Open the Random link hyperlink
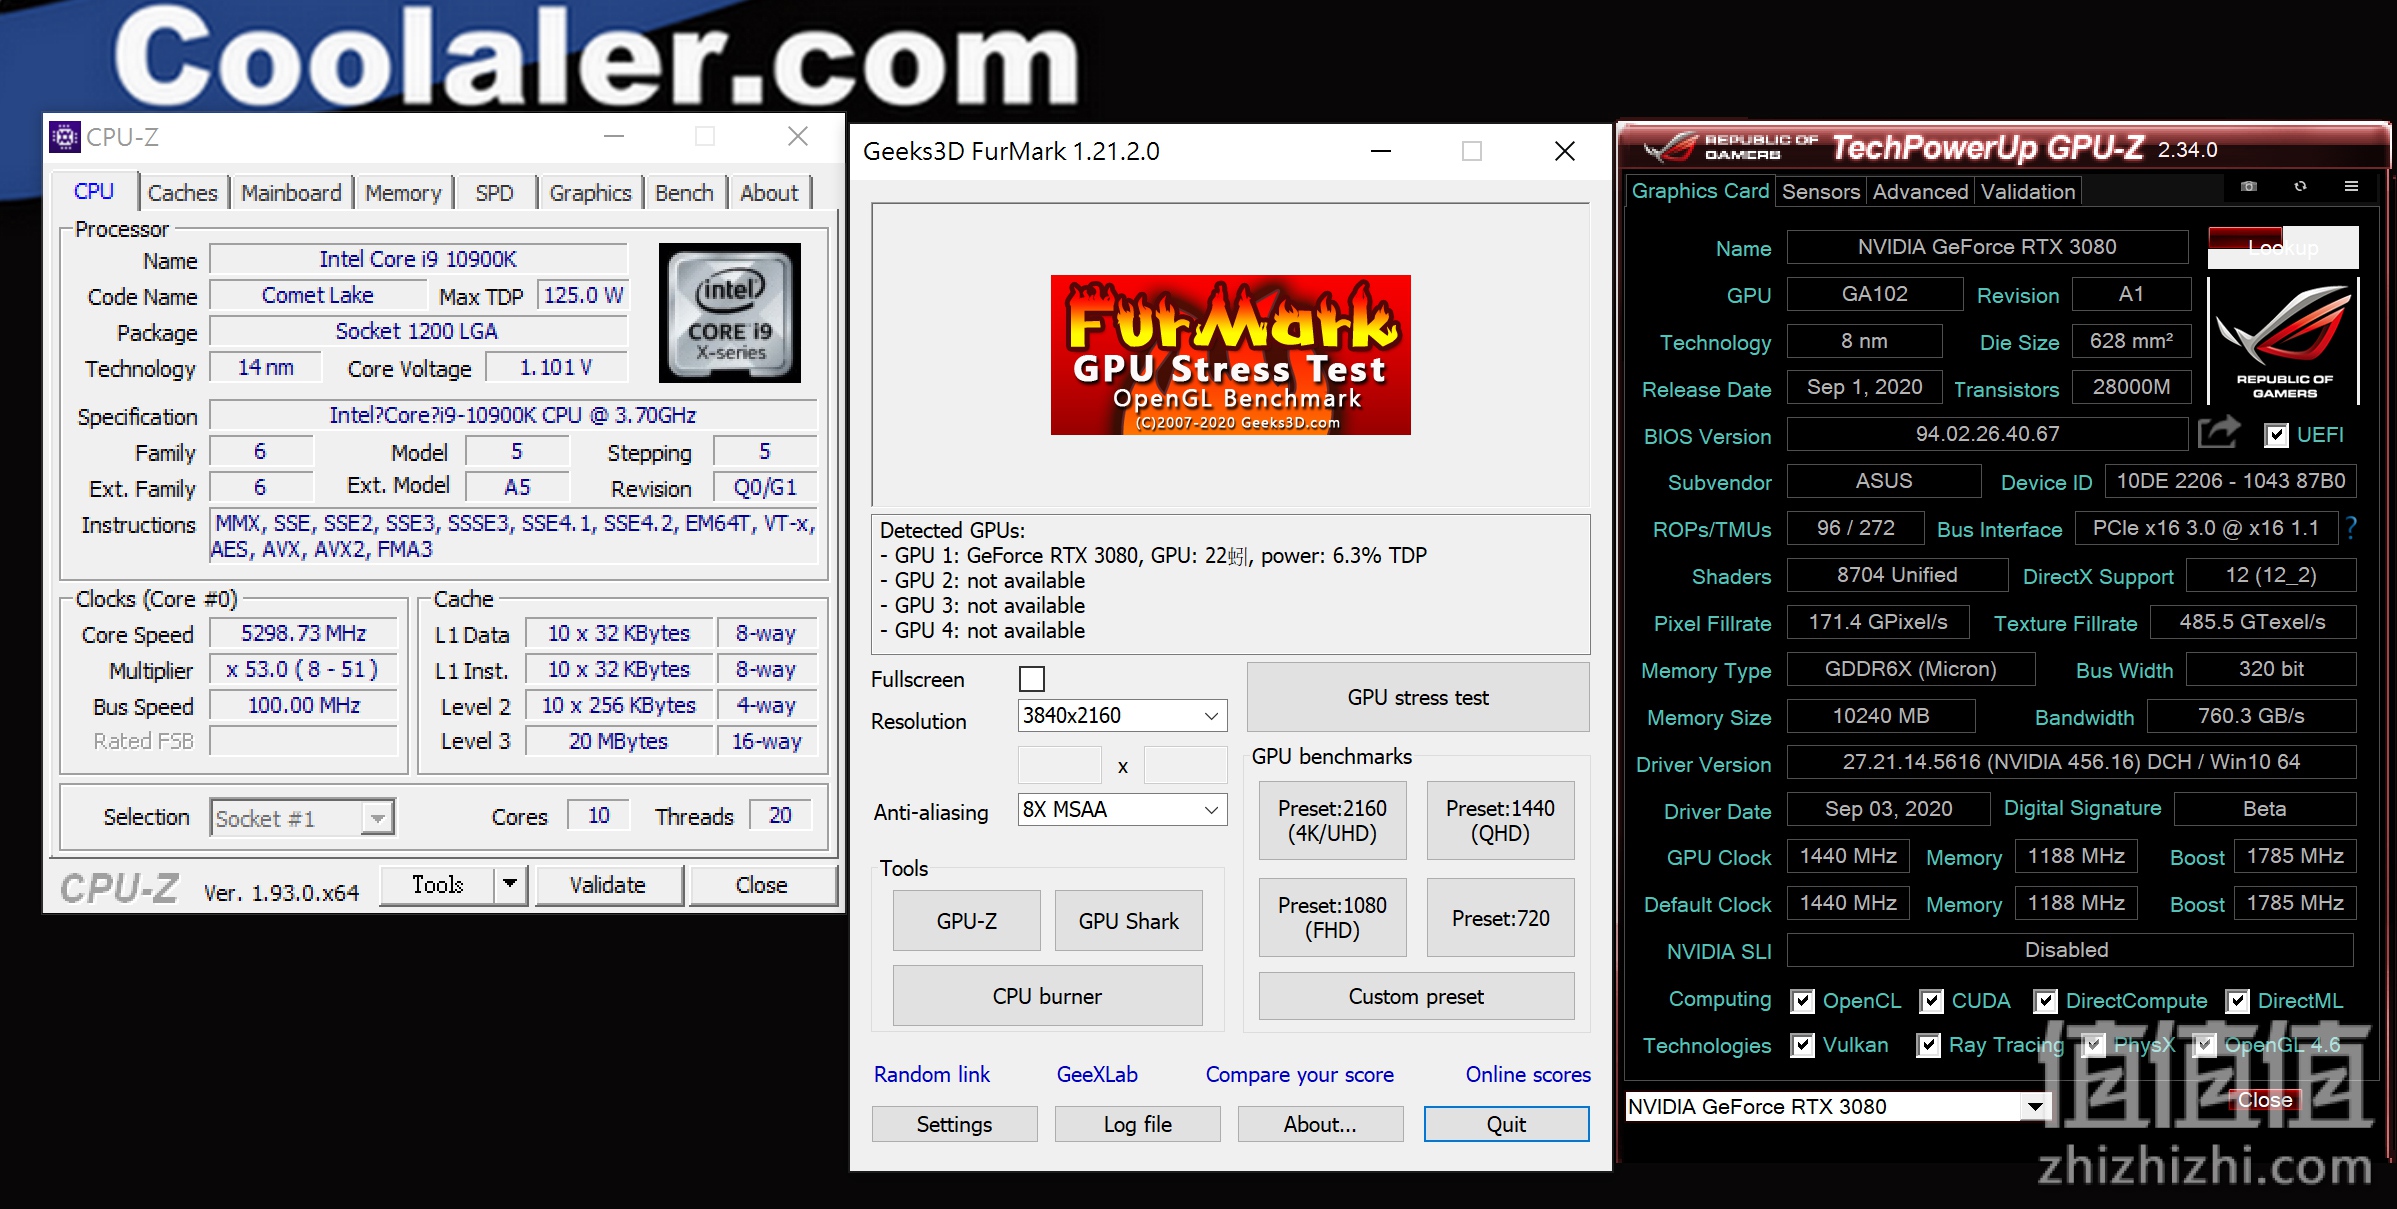This screenshot has width=2397, height=1209. click(931, 1074)
